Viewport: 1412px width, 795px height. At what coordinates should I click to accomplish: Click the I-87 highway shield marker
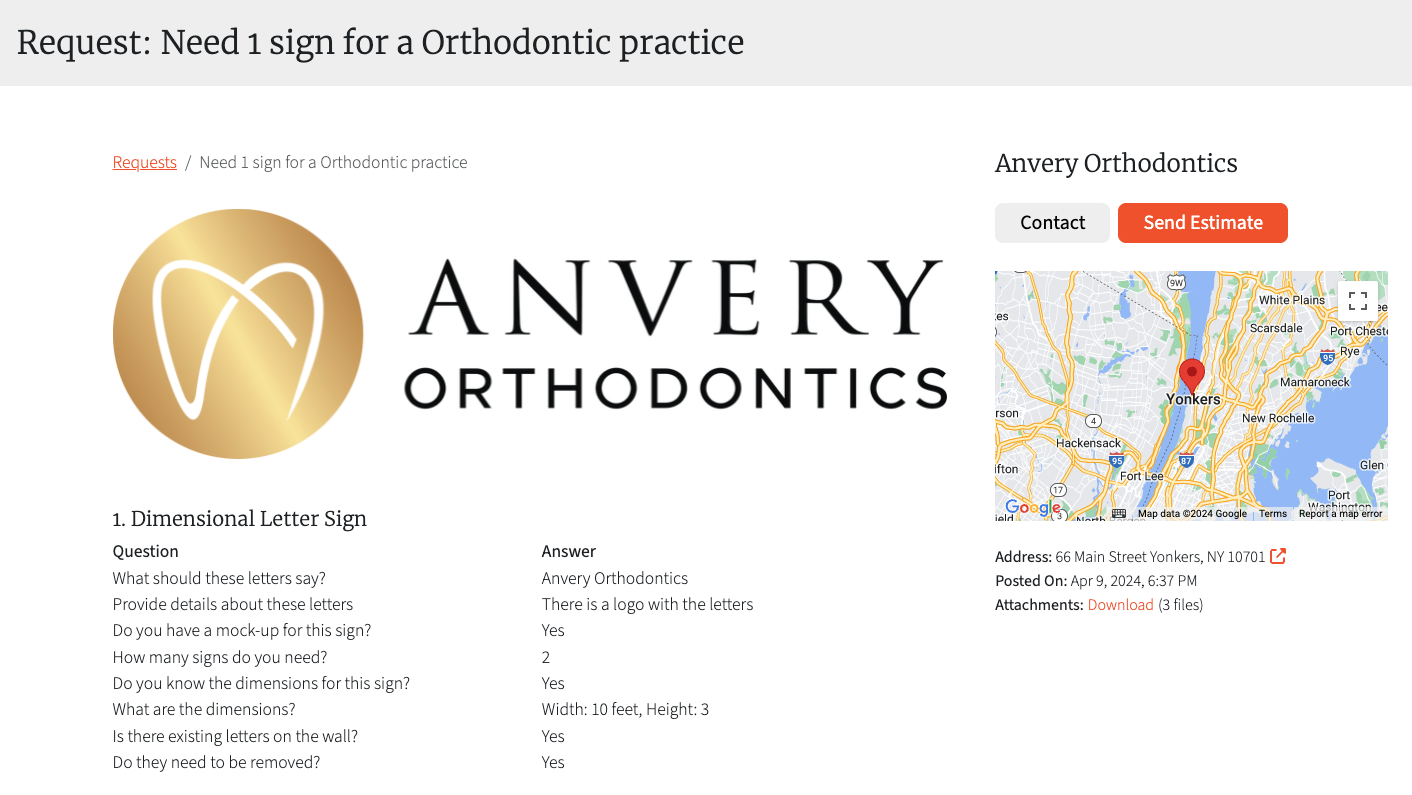click(x=1186, y=460)
